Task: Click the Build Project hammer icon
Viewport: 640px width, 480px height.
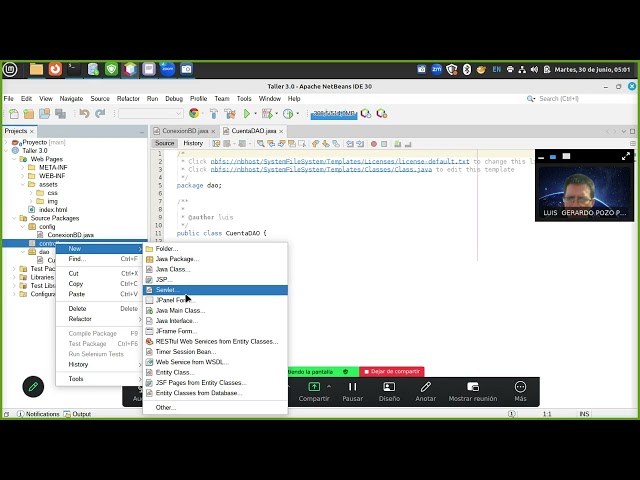Action: click(213, 113)
